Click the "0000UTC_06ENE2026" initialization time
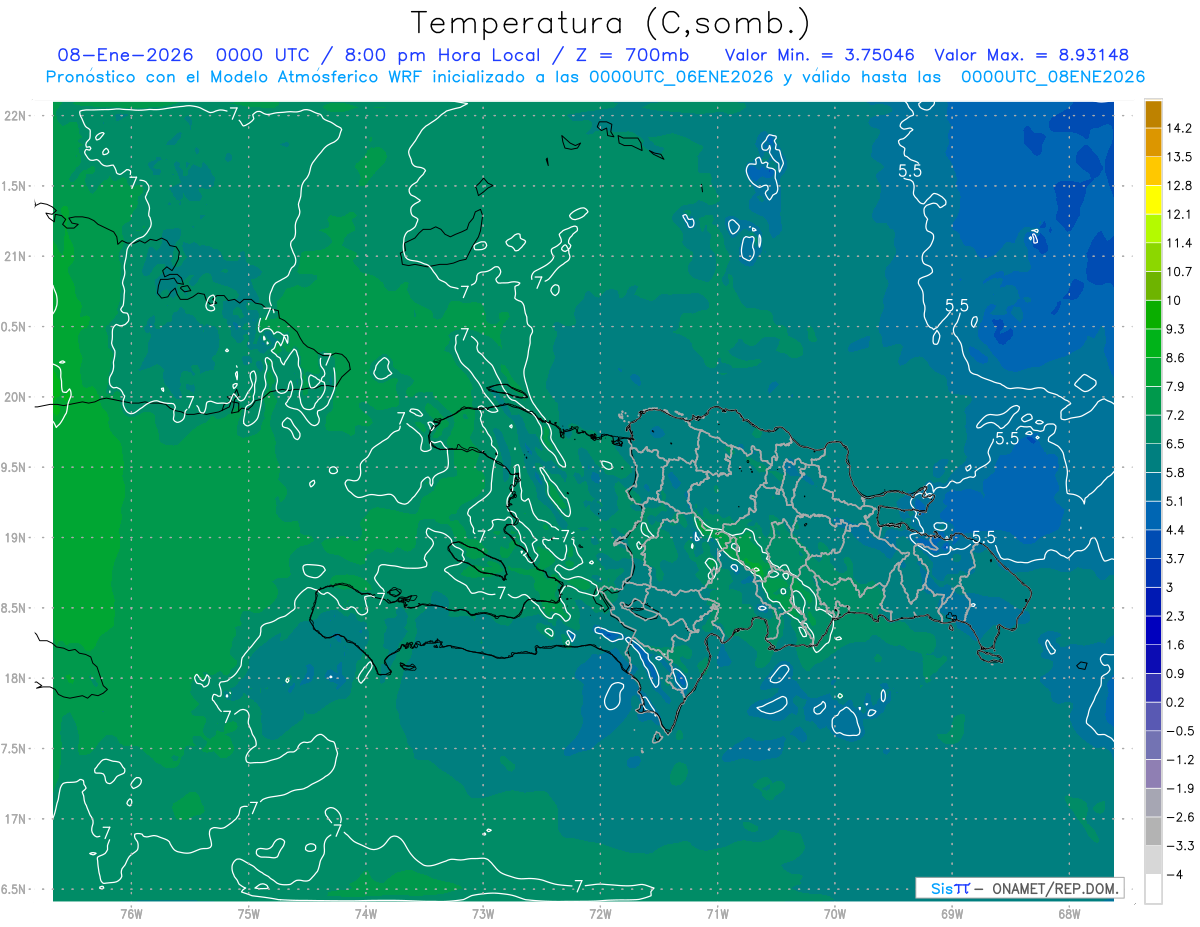Screen dimensions: 1200x927 (x=681, y=76)
